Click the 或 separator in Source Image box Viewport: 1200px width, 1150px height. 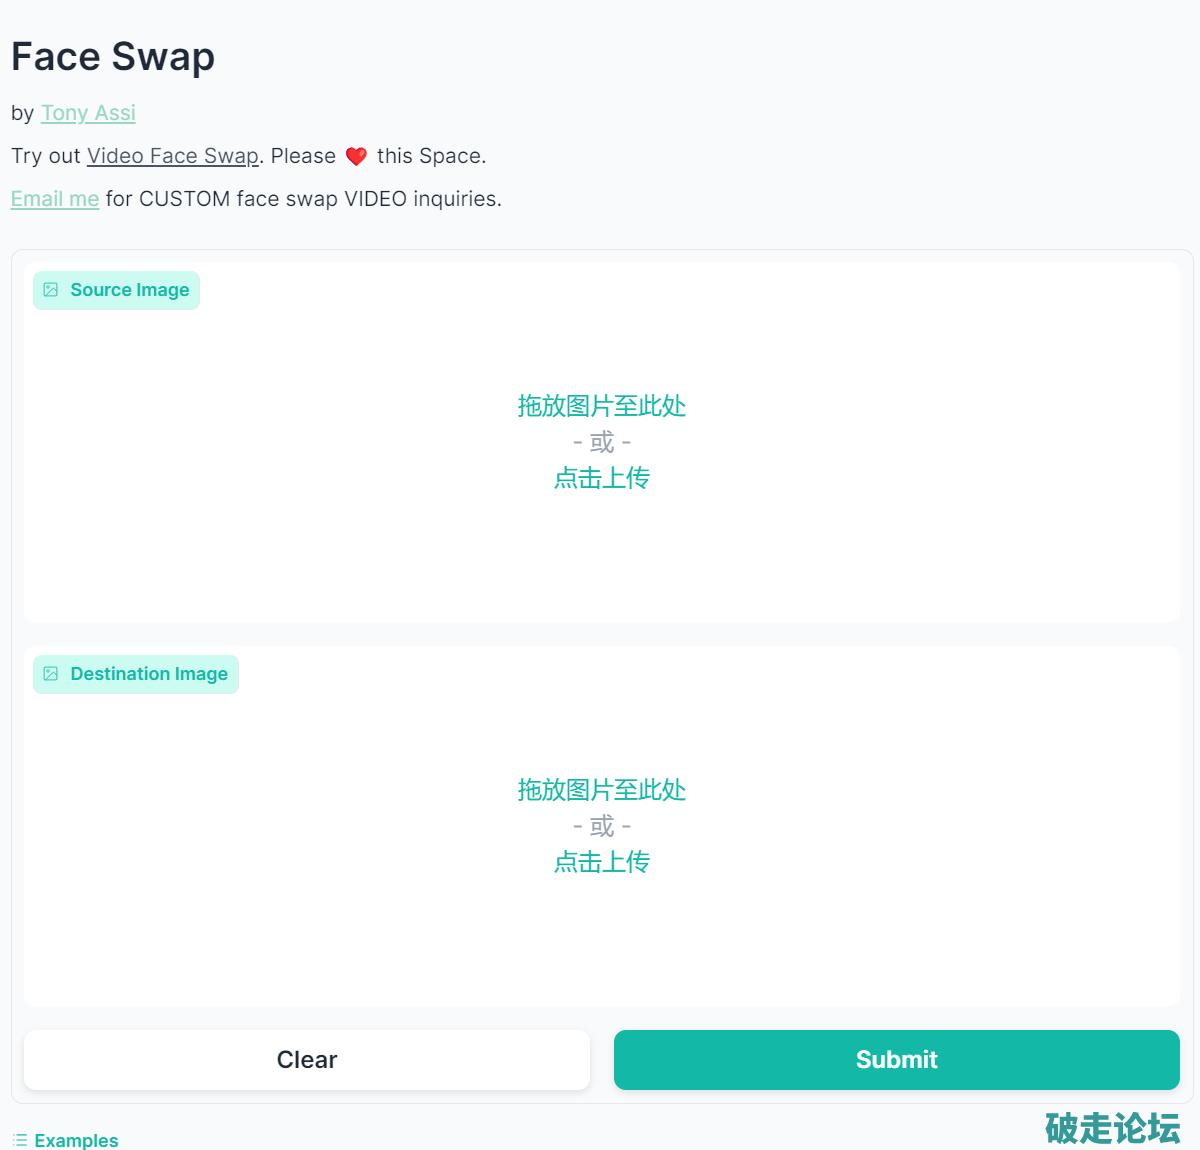602,442
